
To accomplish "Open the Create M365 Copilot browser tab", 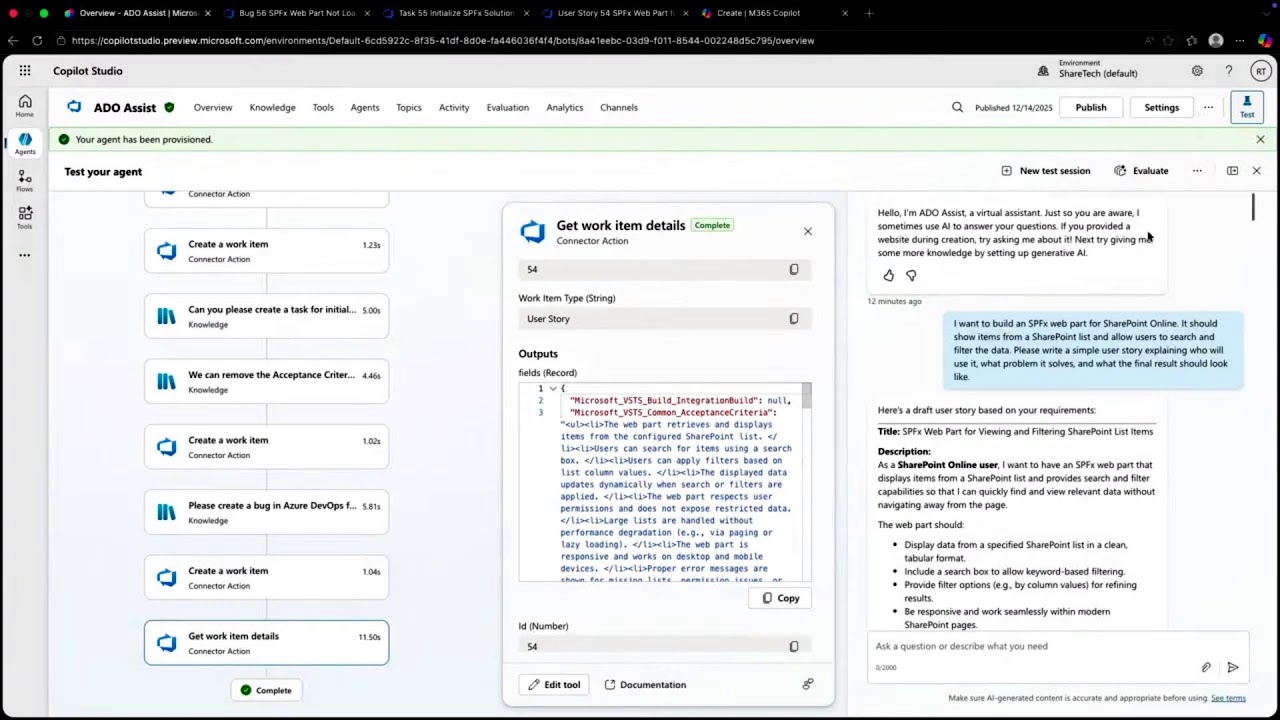I will click(774, 13).
